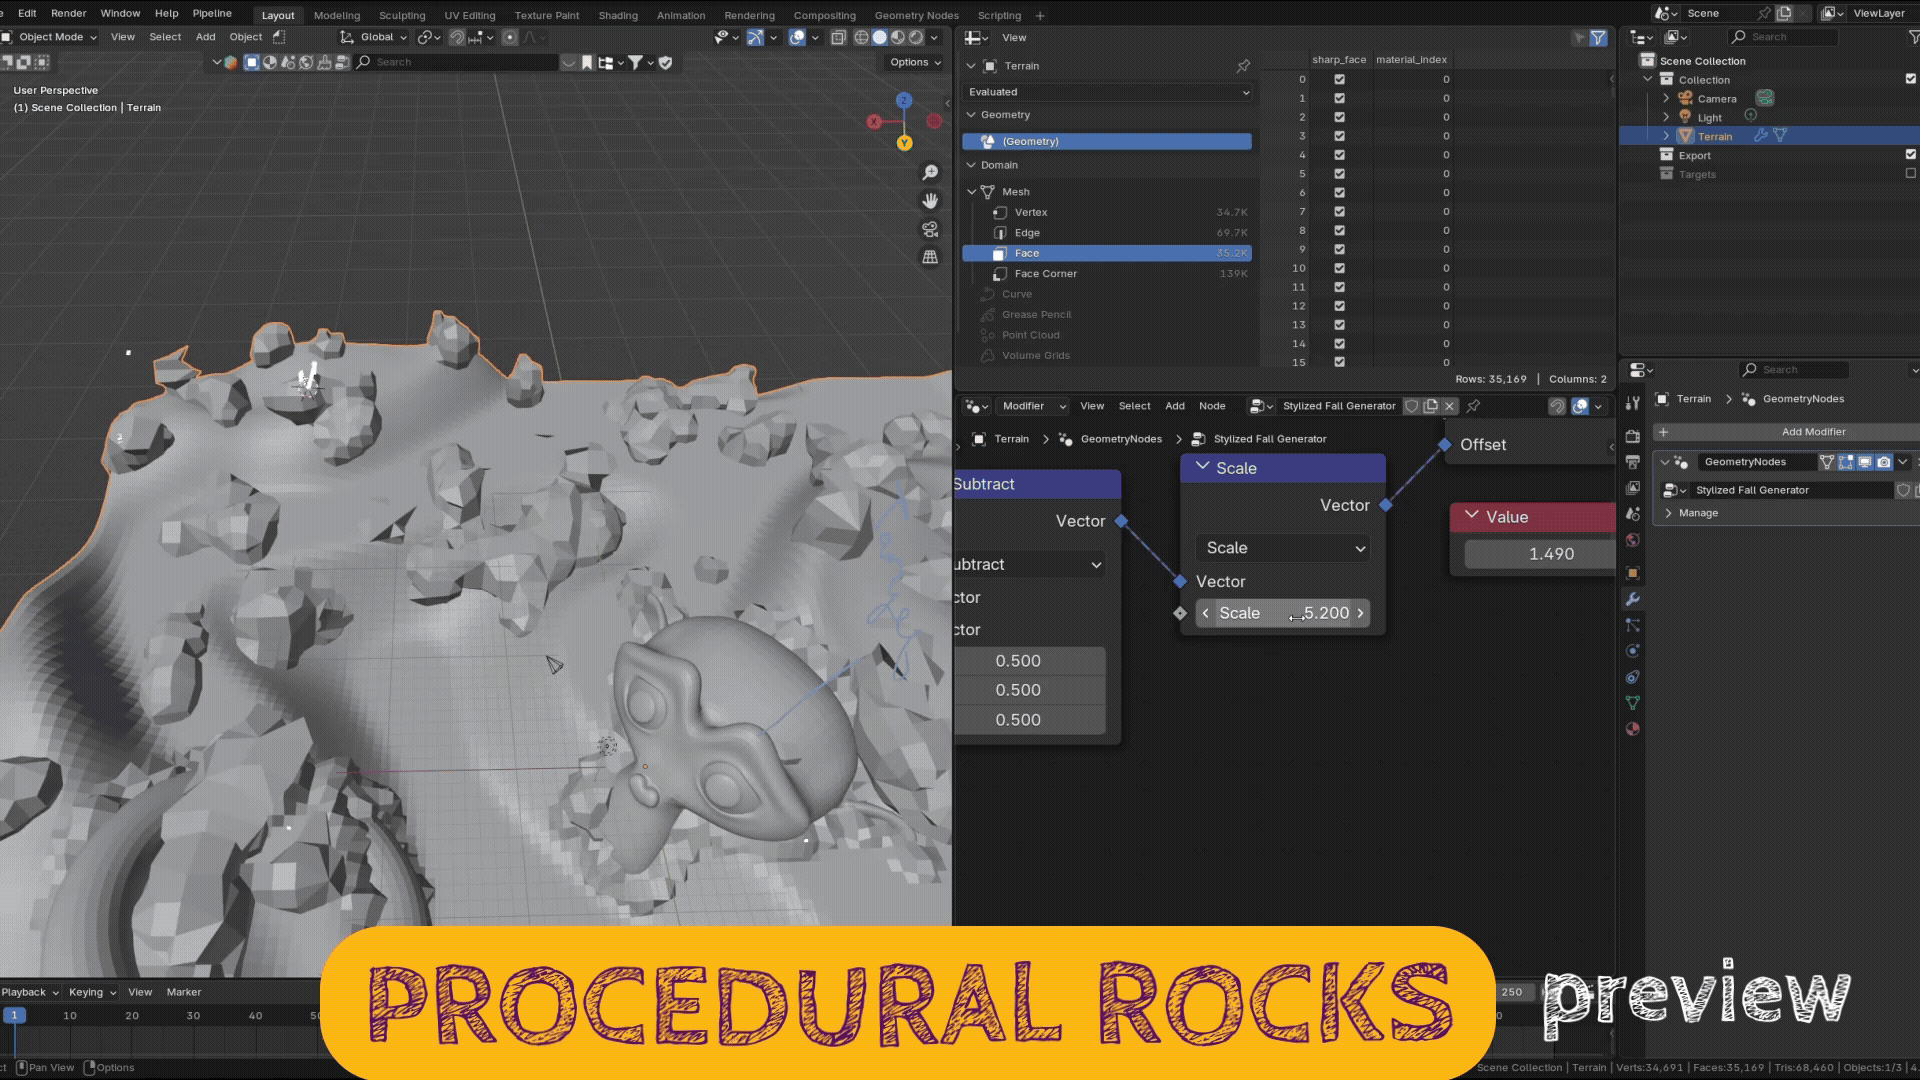Toggle sharp_face checkbox in row 0

[x=1339, y=79]
